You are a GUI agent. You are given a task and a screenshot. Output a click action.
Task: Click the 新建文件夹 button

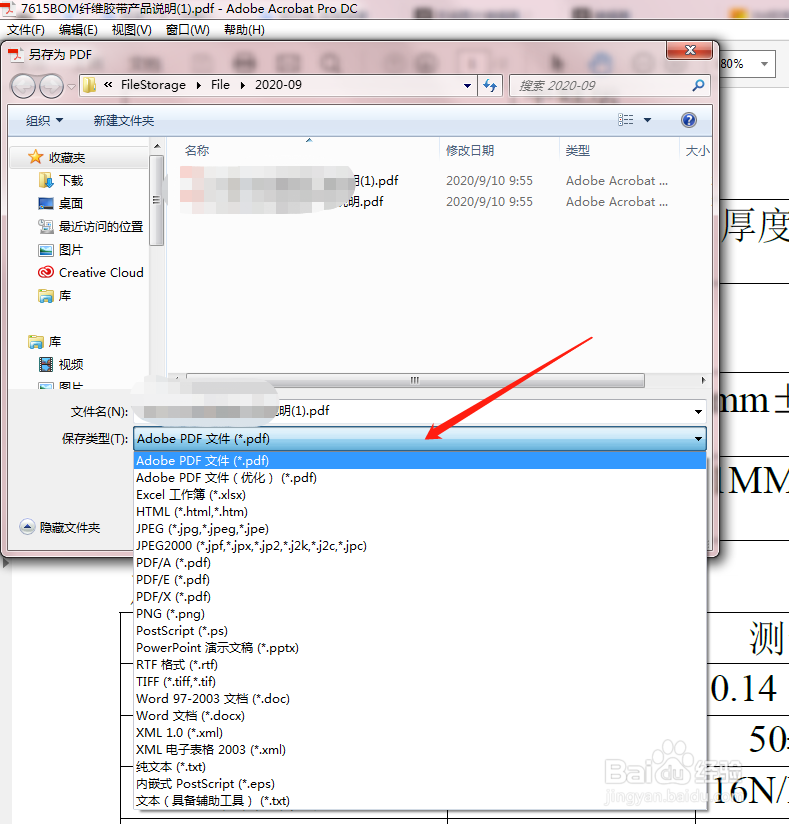124,120
